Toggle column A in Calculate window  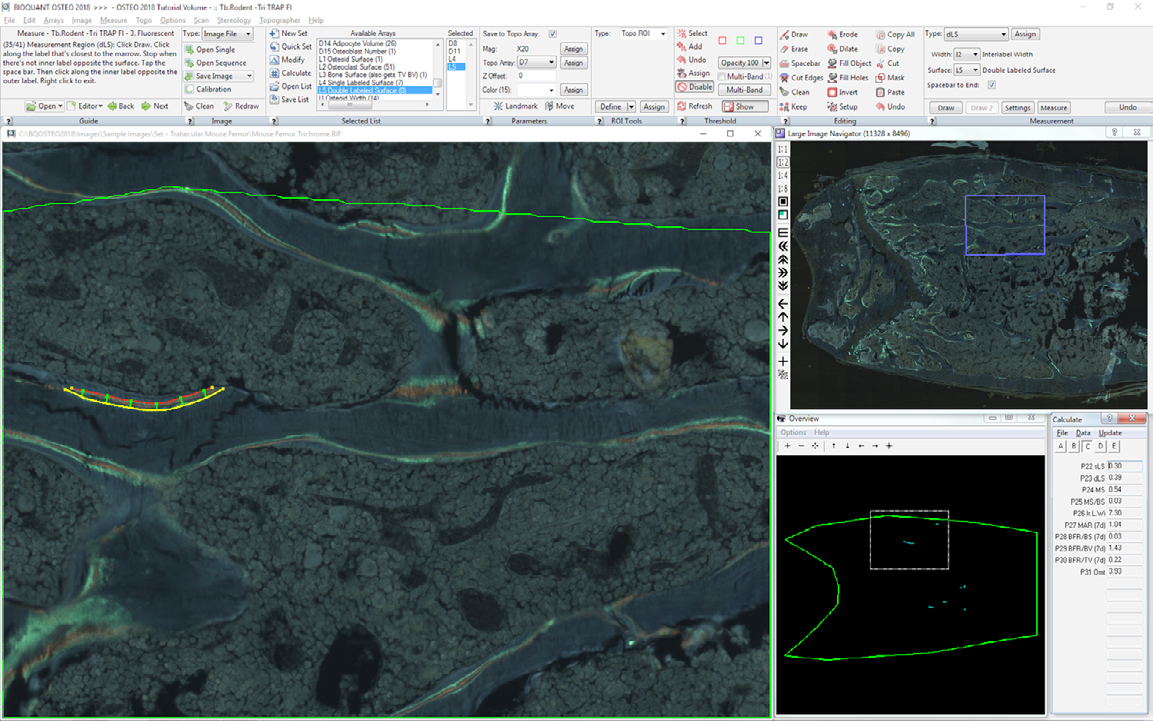pyautogui.click(x=1061, y=446)
